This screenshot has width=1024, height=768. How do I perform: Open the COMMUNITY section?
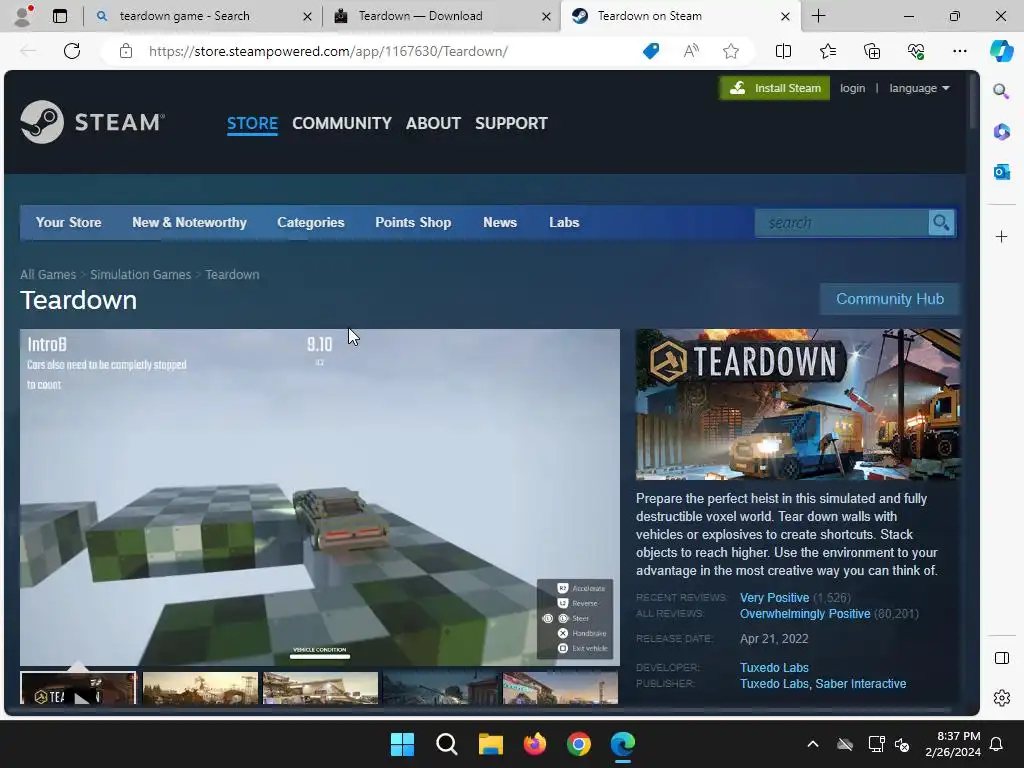point(342,123)
